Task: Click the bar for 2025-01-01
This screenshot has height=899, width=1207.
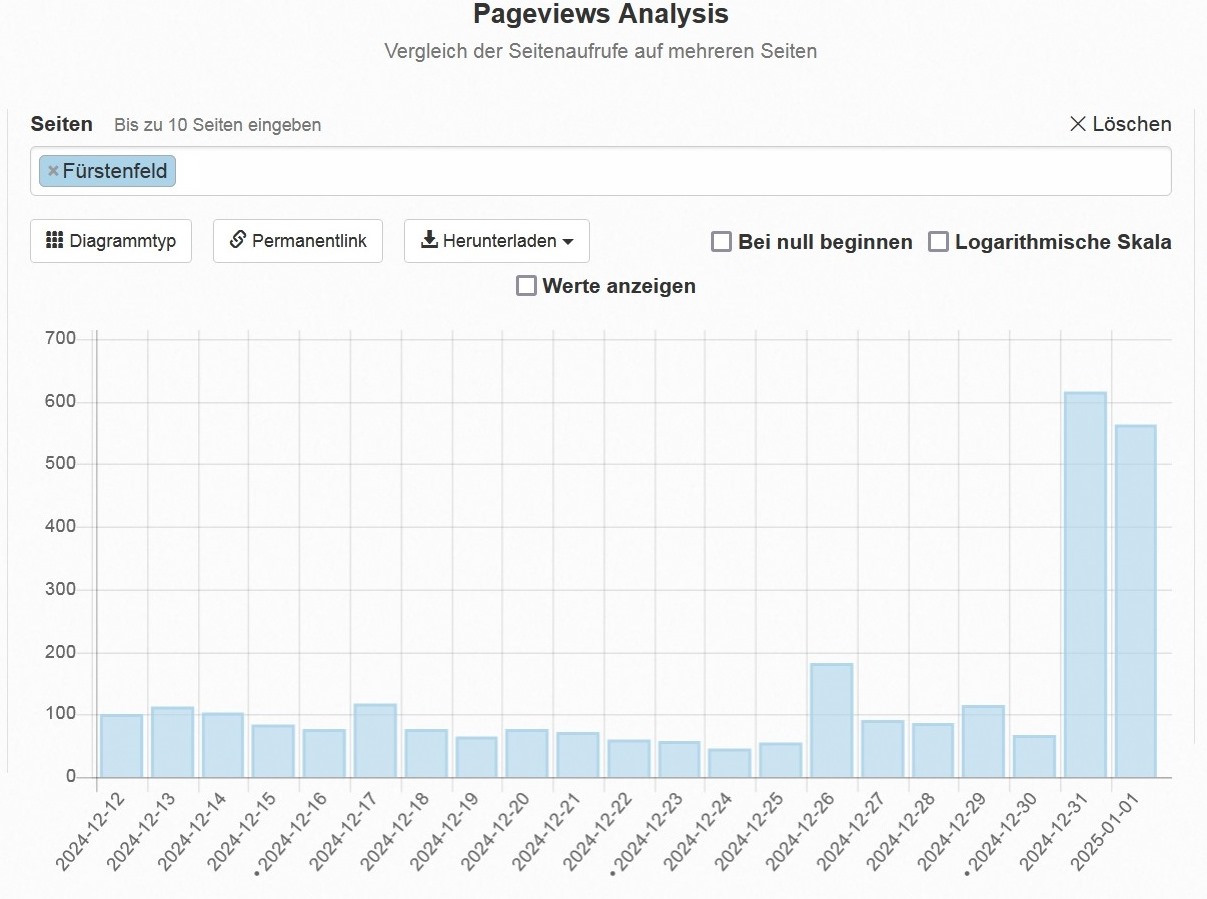Action: (x=1136, y=601)
